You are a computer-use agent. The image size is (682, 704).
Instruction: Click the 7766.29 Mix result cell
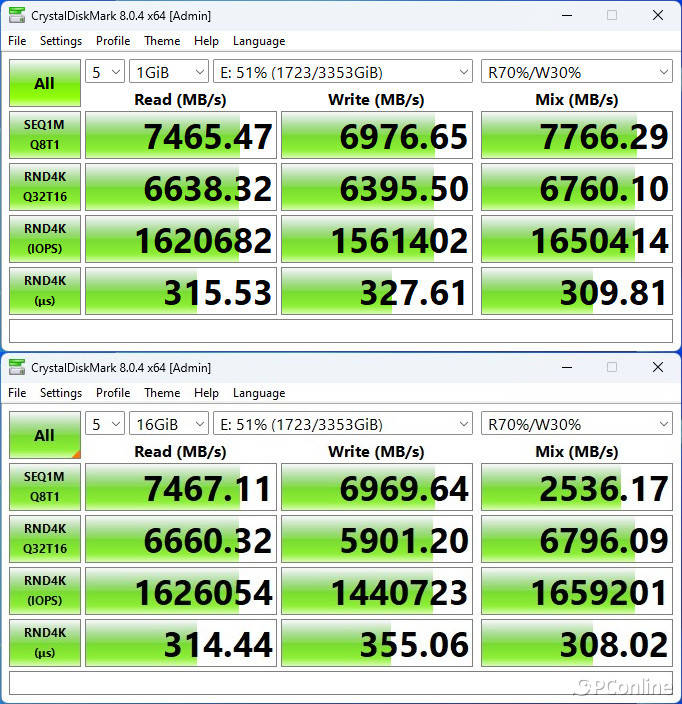point(576,136)
